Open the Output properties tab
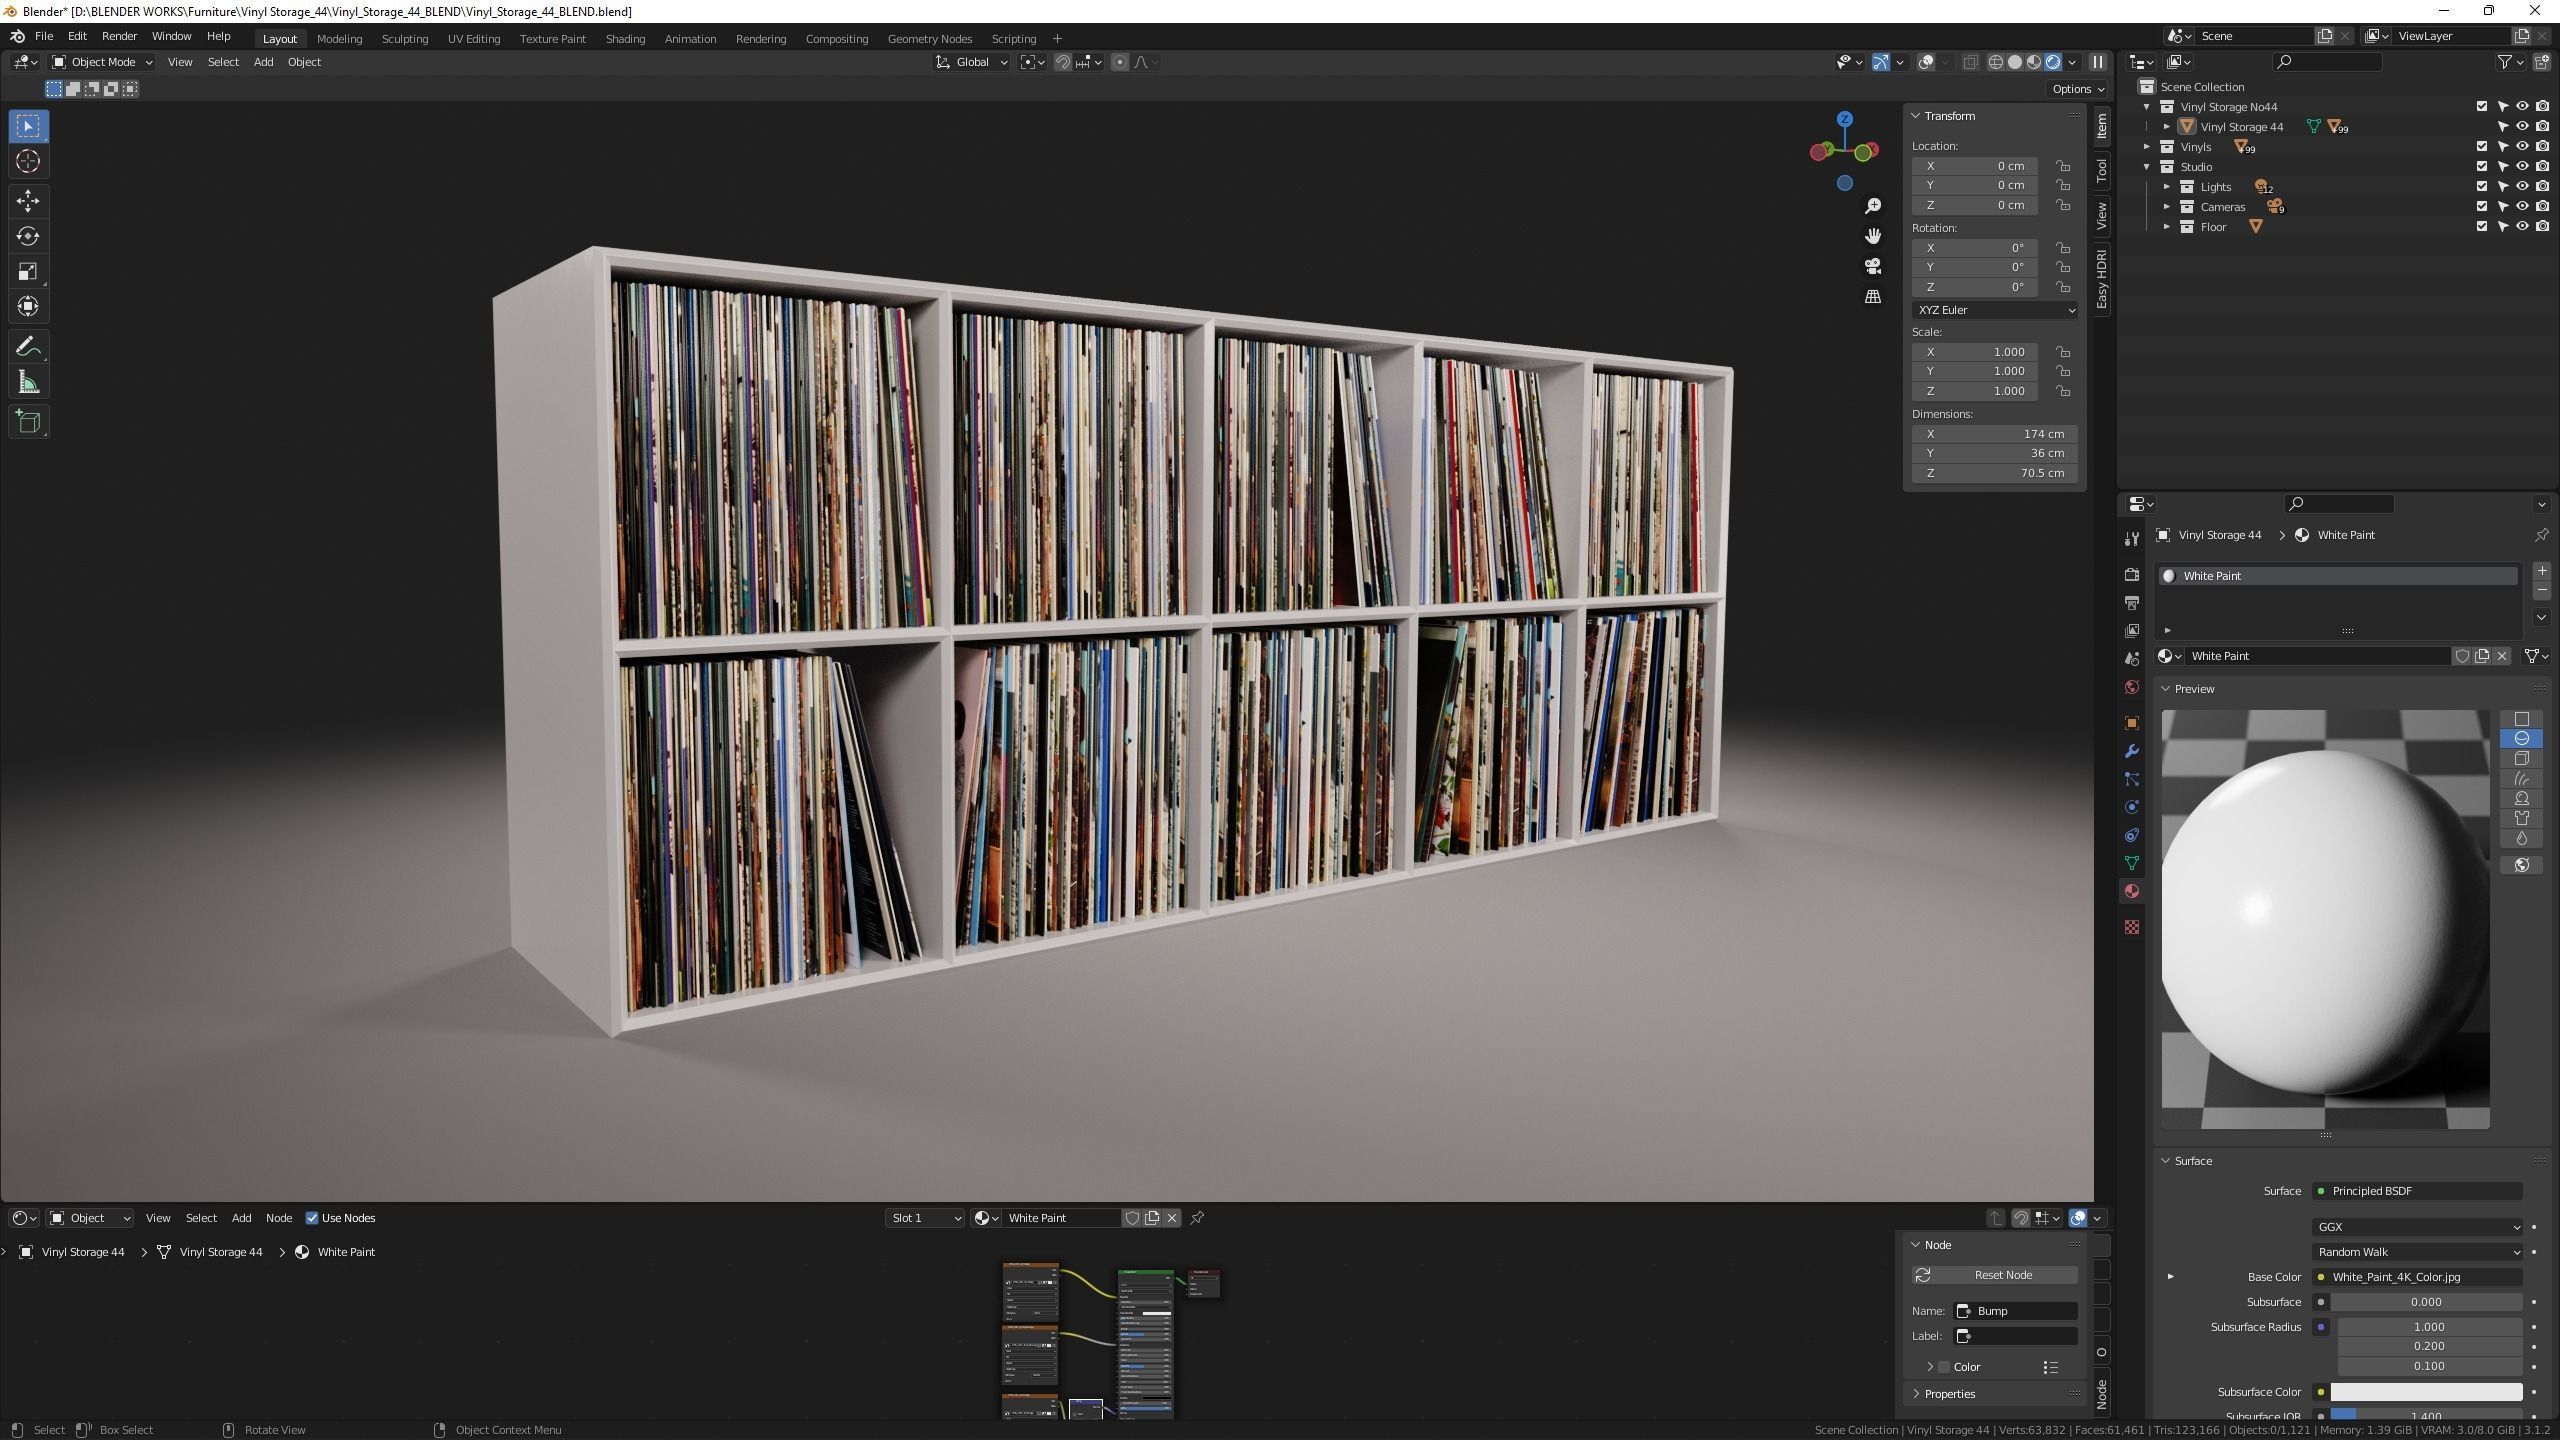 [x=2132, y=603]
